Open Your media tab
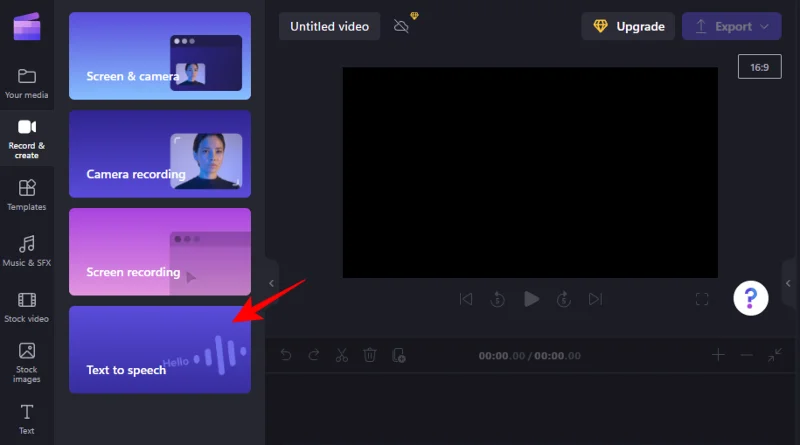This screenshot has width=800, height=445. pos(27,83)
